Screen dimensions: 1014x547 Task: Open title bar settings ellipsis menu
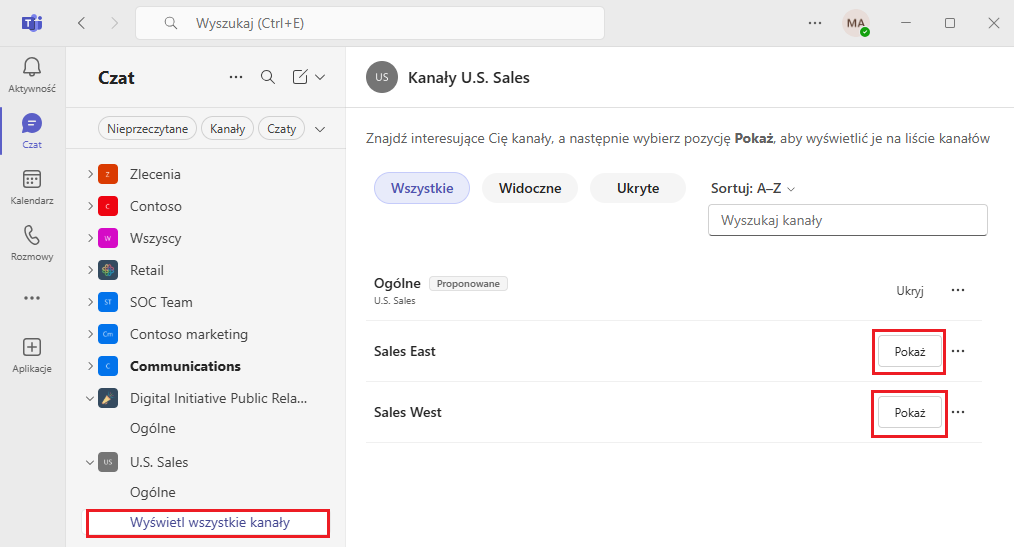pyautogui.click(x=815, y=23)
